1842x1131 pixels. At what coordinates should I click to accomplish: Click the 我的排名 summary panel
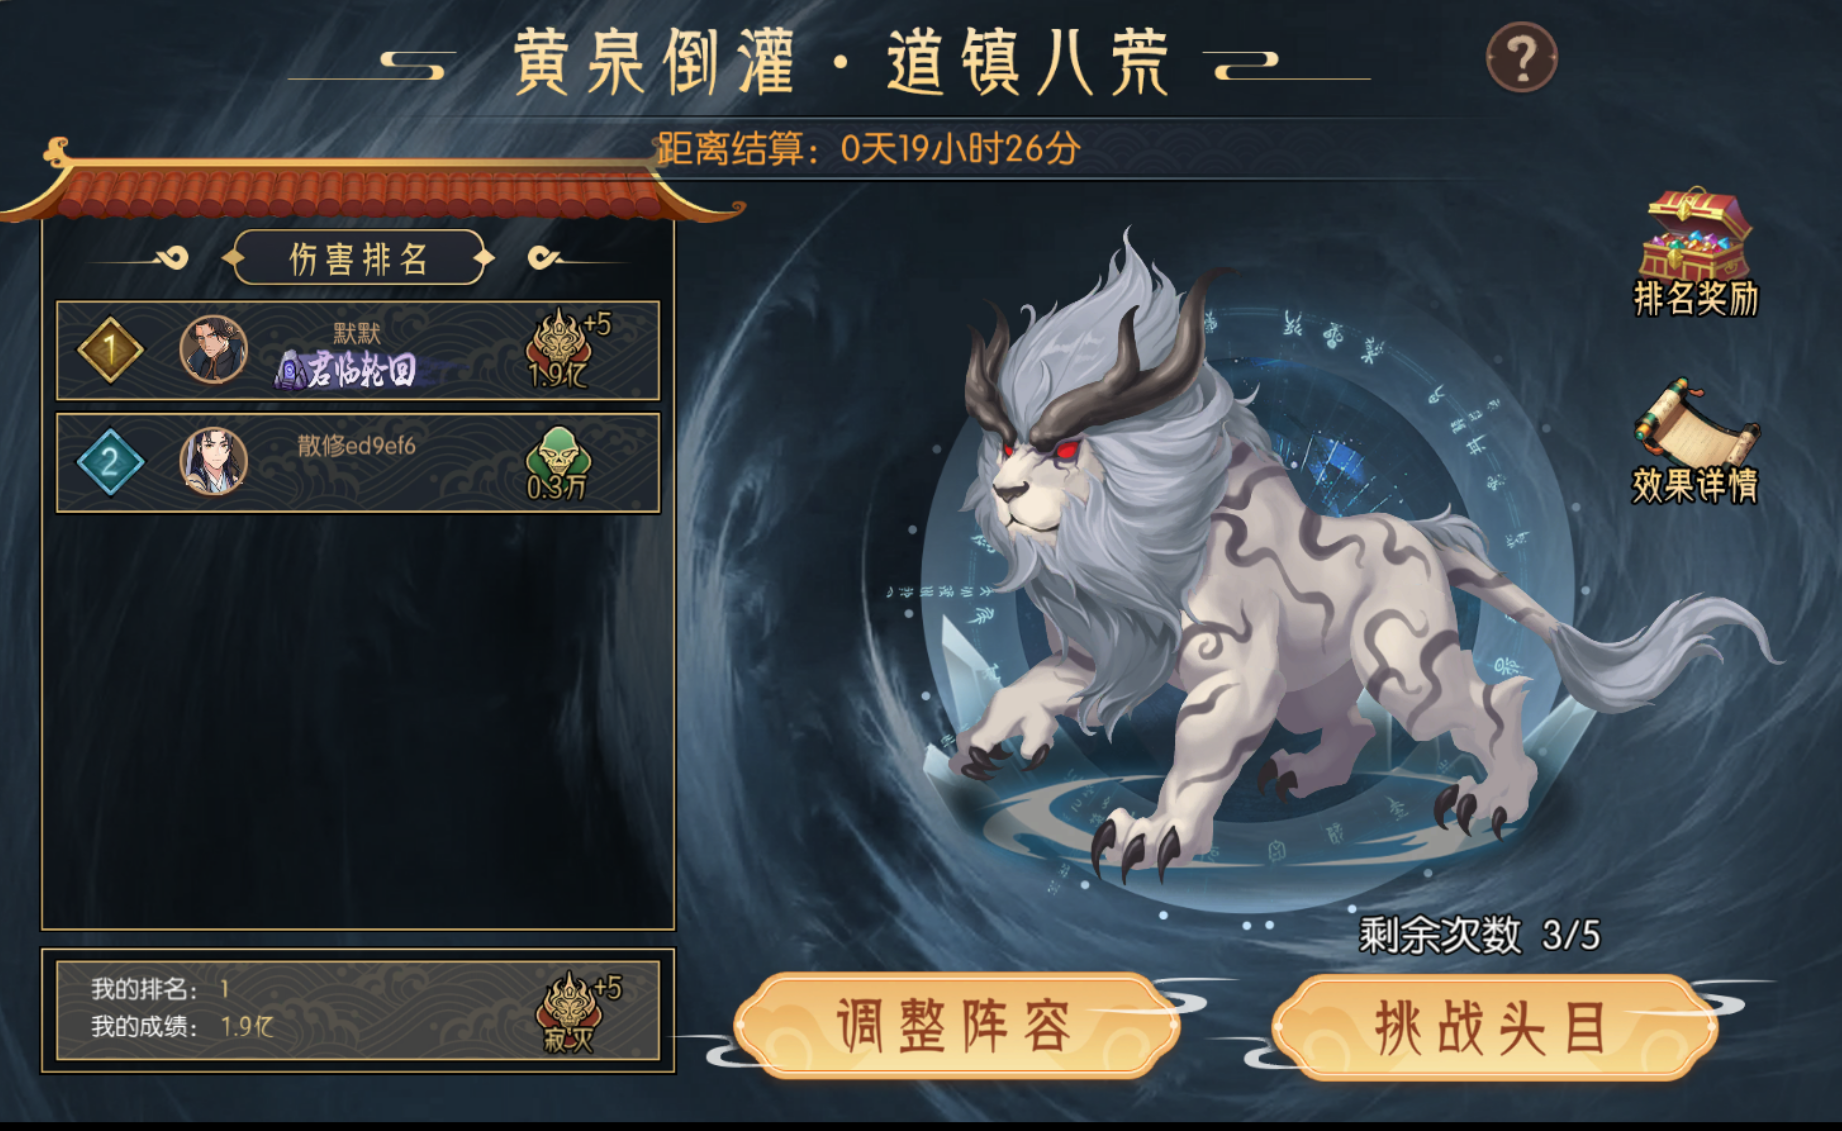coord(358,1010)
